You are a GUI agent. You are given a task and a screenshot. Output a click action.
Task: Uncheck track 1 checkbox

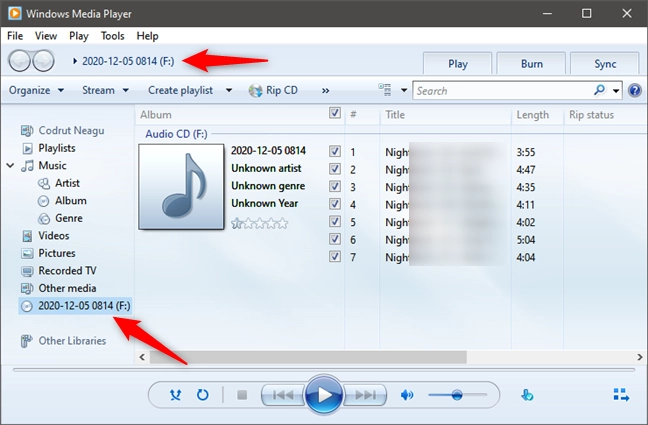pyautogui.click(x=335, y=151)
